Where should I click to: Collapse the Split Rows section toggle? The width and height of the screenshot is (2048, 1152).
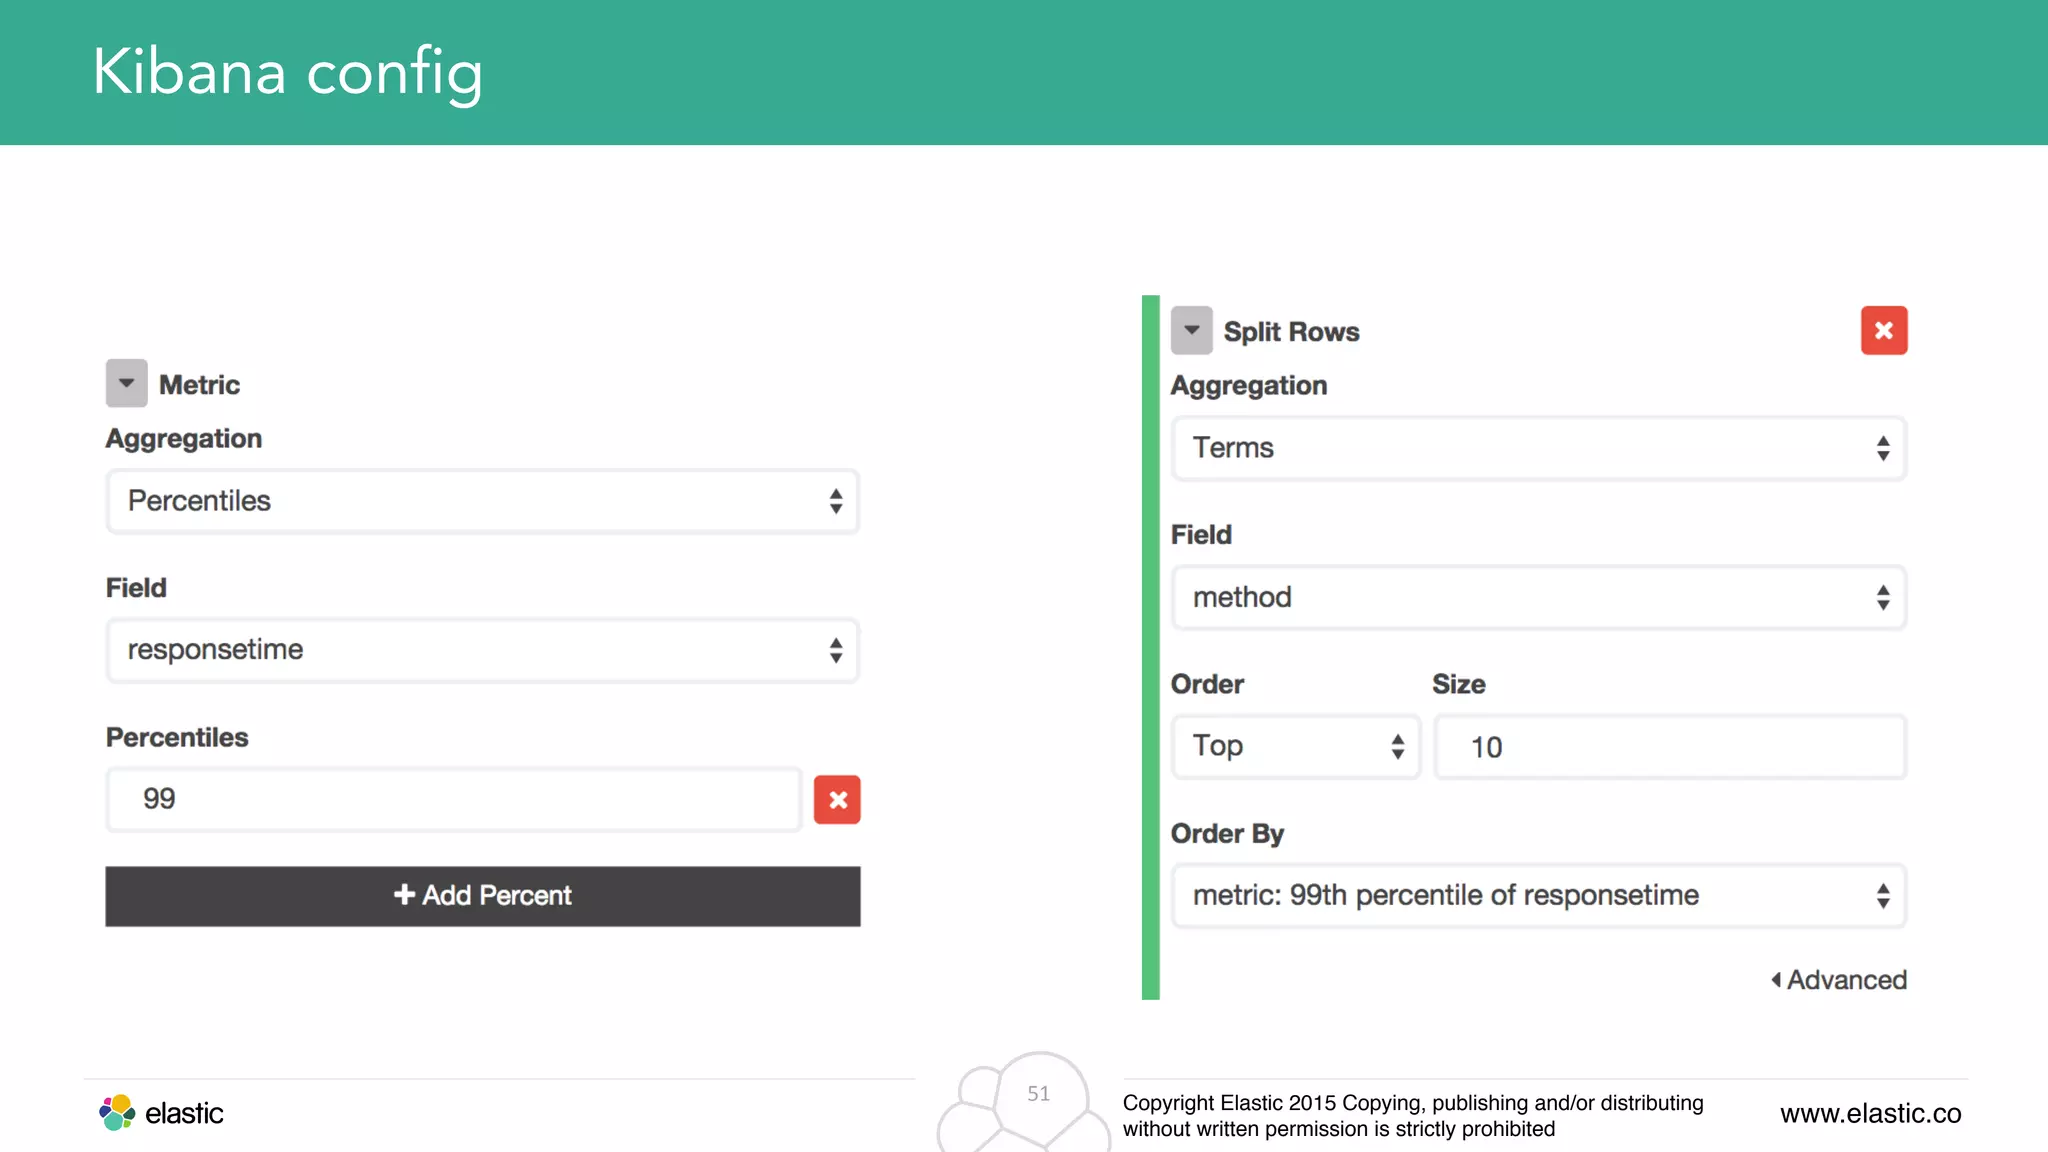[1191, 331]
